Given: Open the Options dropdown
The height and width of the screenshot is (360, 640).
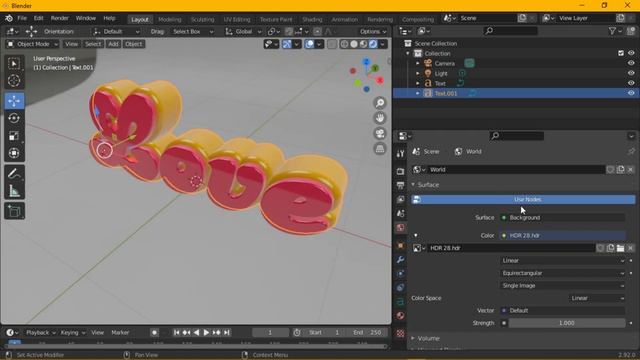Looking at the screenshot, I should [373, 31].
